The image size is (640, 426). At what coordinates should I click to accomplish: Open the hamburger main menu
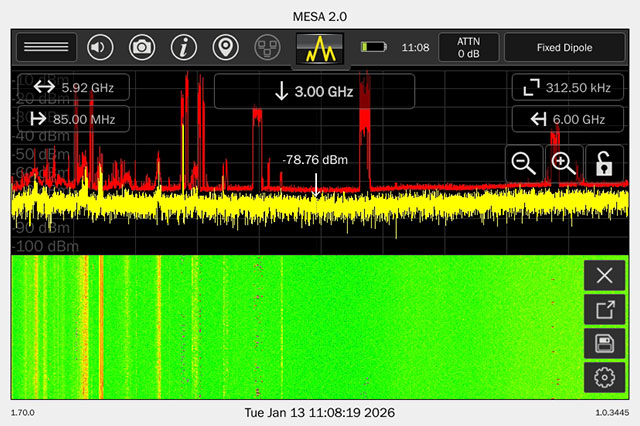[45, 47]
